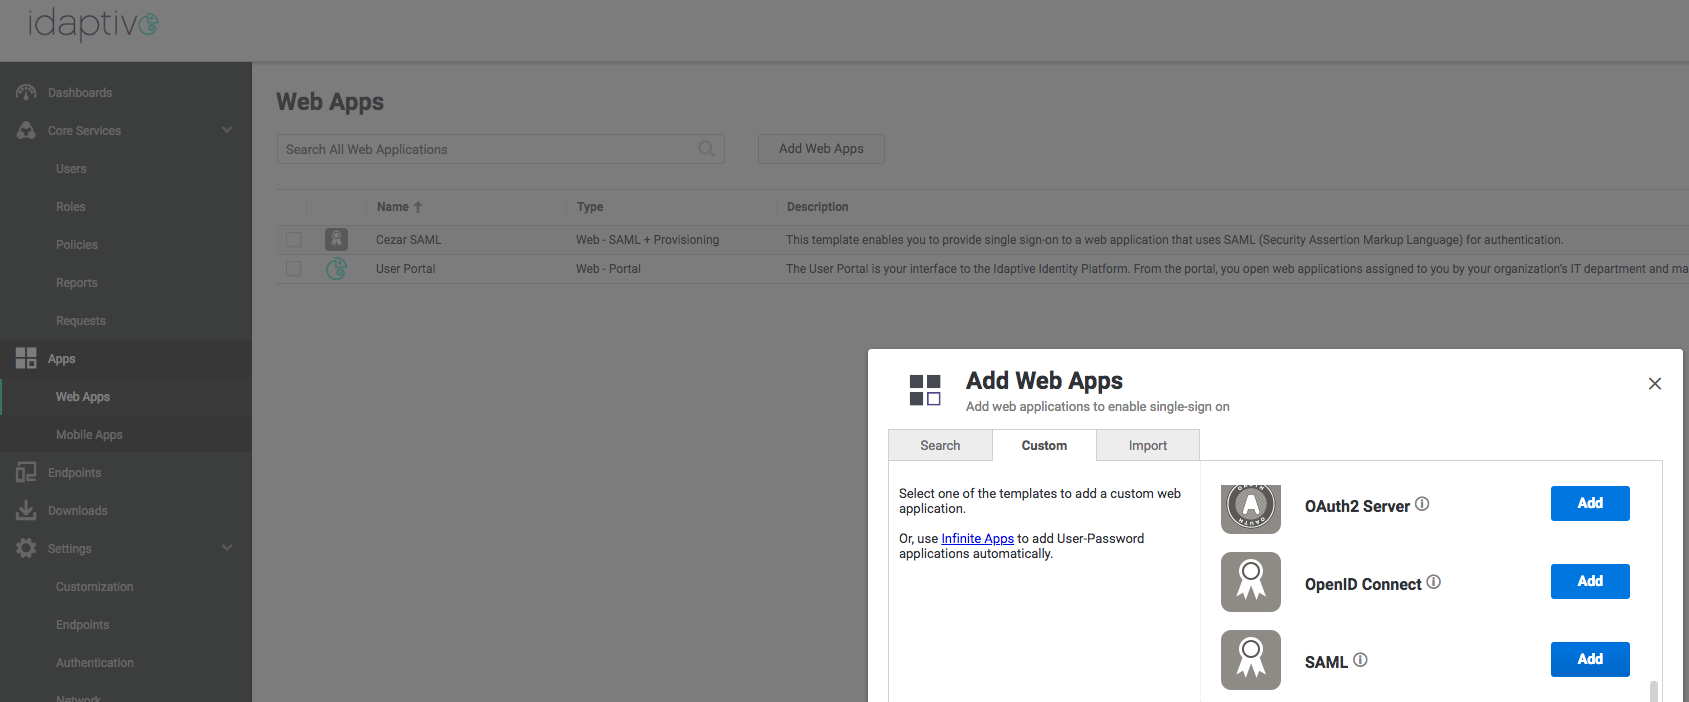
Task: Click the Add Web Apps dialog grid icon
Action: pos(925,390)
